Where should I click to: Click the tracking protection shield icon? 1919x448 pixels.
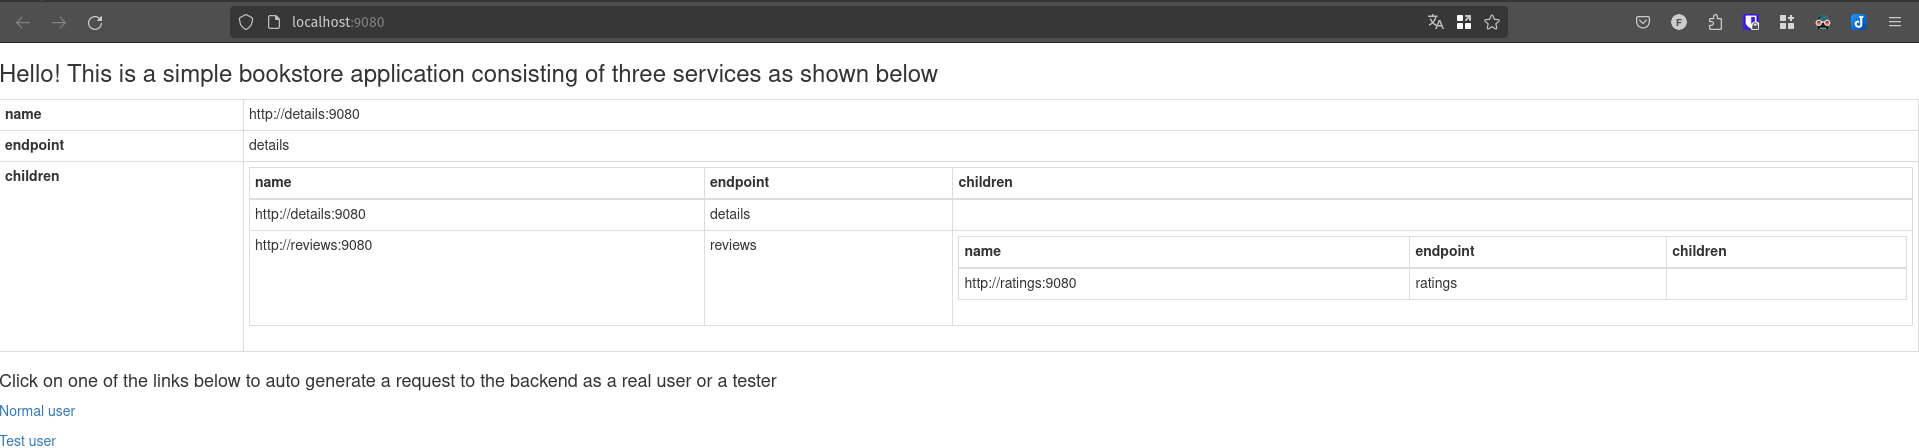pyautogui.click(x=246, y=22)
